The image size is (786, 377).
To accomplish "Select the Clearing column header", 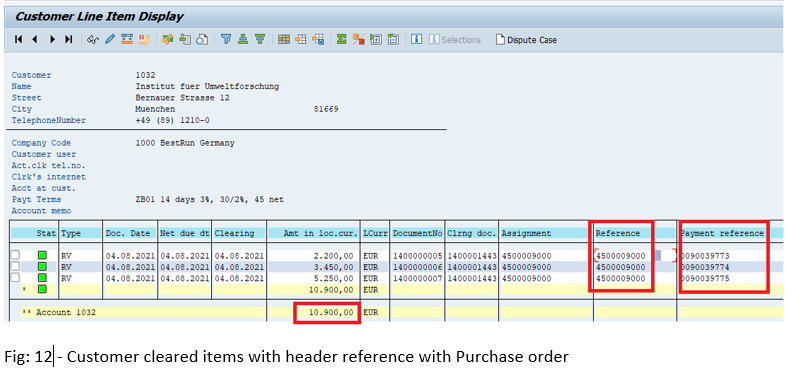I will coord(239,233).
